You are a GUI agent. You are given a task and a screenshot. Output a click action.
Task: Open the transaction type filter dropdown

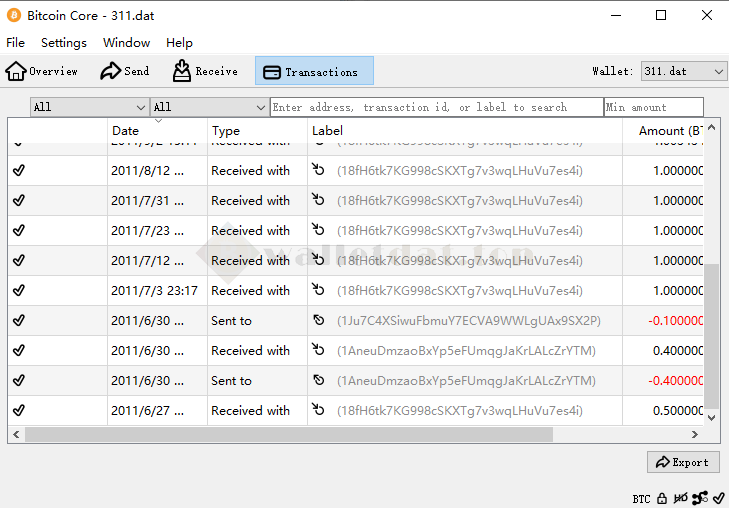click(209, 107)
